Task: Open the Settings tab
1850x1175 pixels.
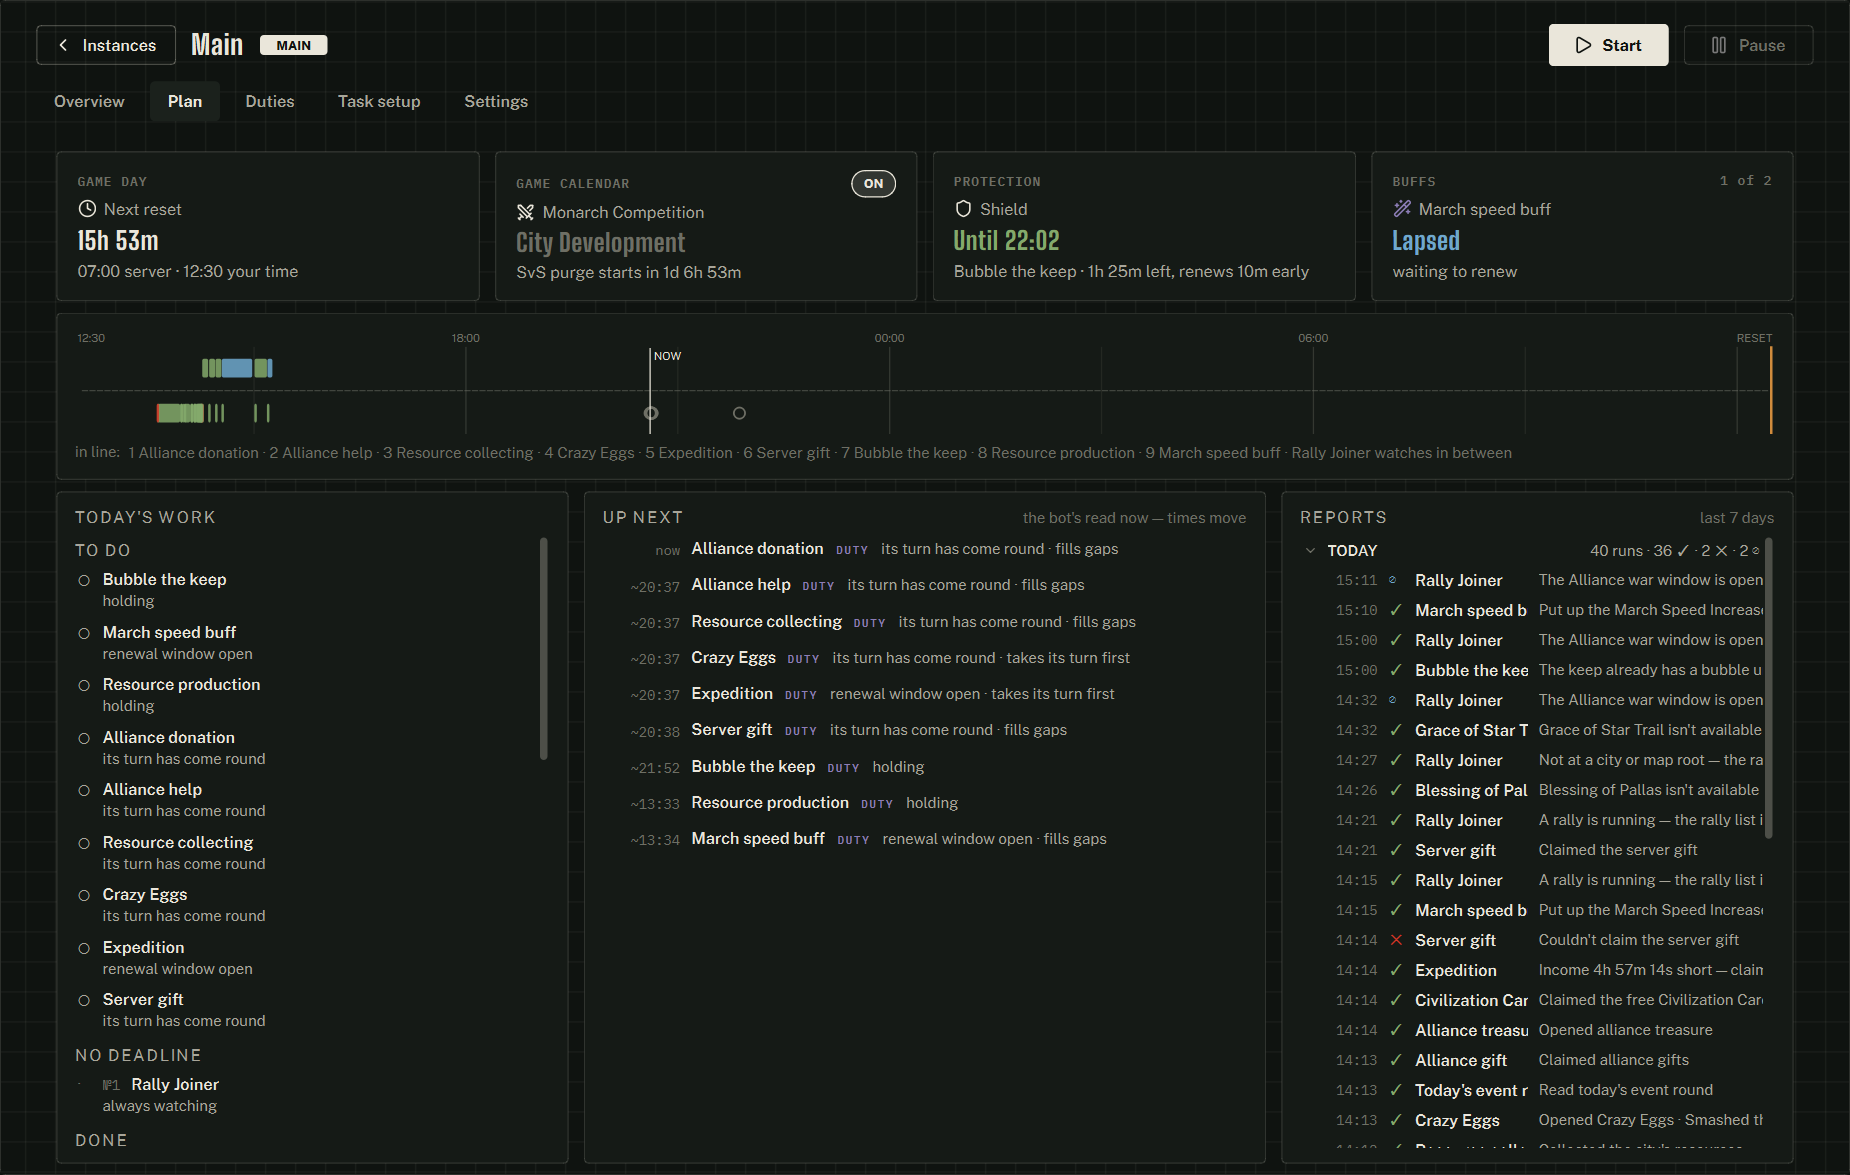Action: 496,101
